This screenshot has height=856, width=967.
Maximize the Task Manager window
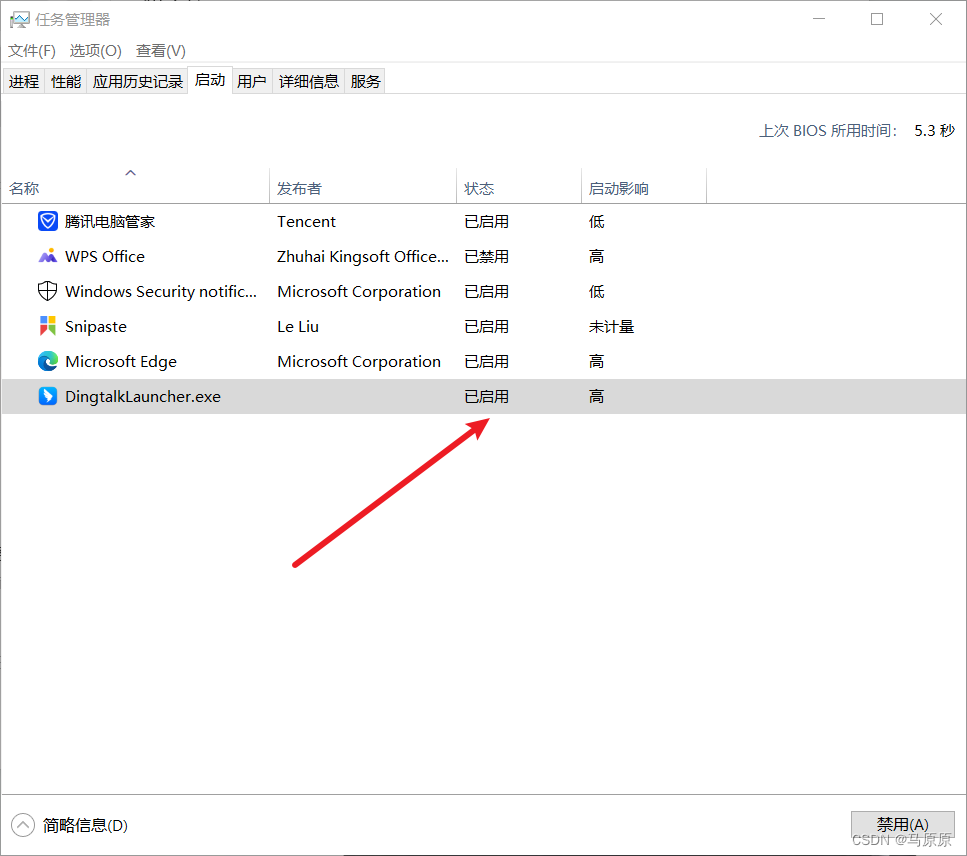[877, 19]
